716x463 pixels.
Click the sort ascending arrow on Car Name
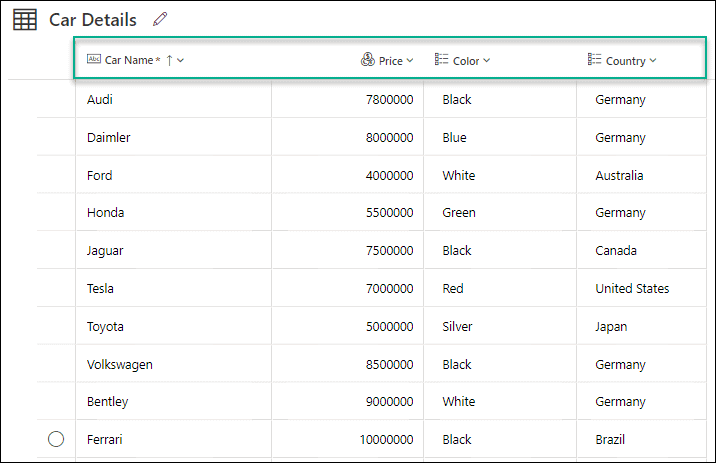coord(169,60)
